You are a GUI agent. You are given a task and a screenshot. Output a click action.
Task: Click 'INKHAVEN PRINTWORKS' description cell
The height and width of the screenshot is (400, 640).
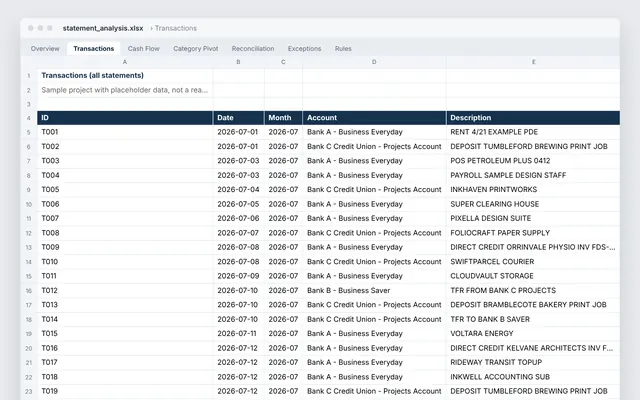(x=533, y=190)
